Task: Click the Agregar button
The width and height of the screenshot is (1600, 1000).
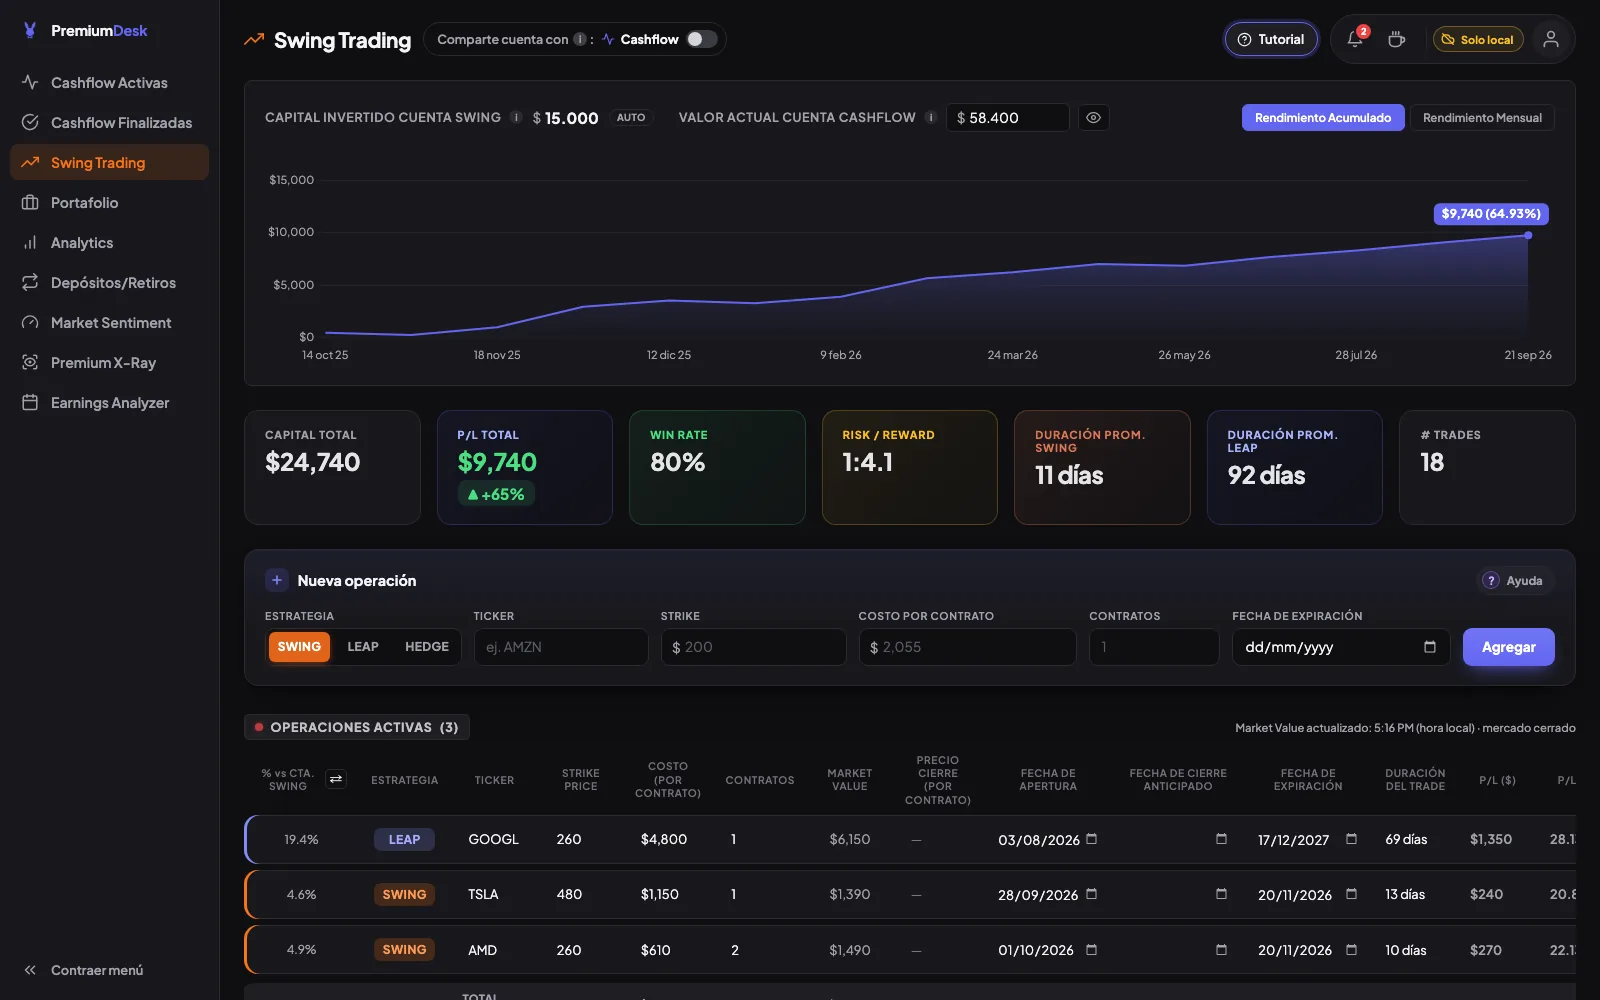Action: [x=1508, y=647]
